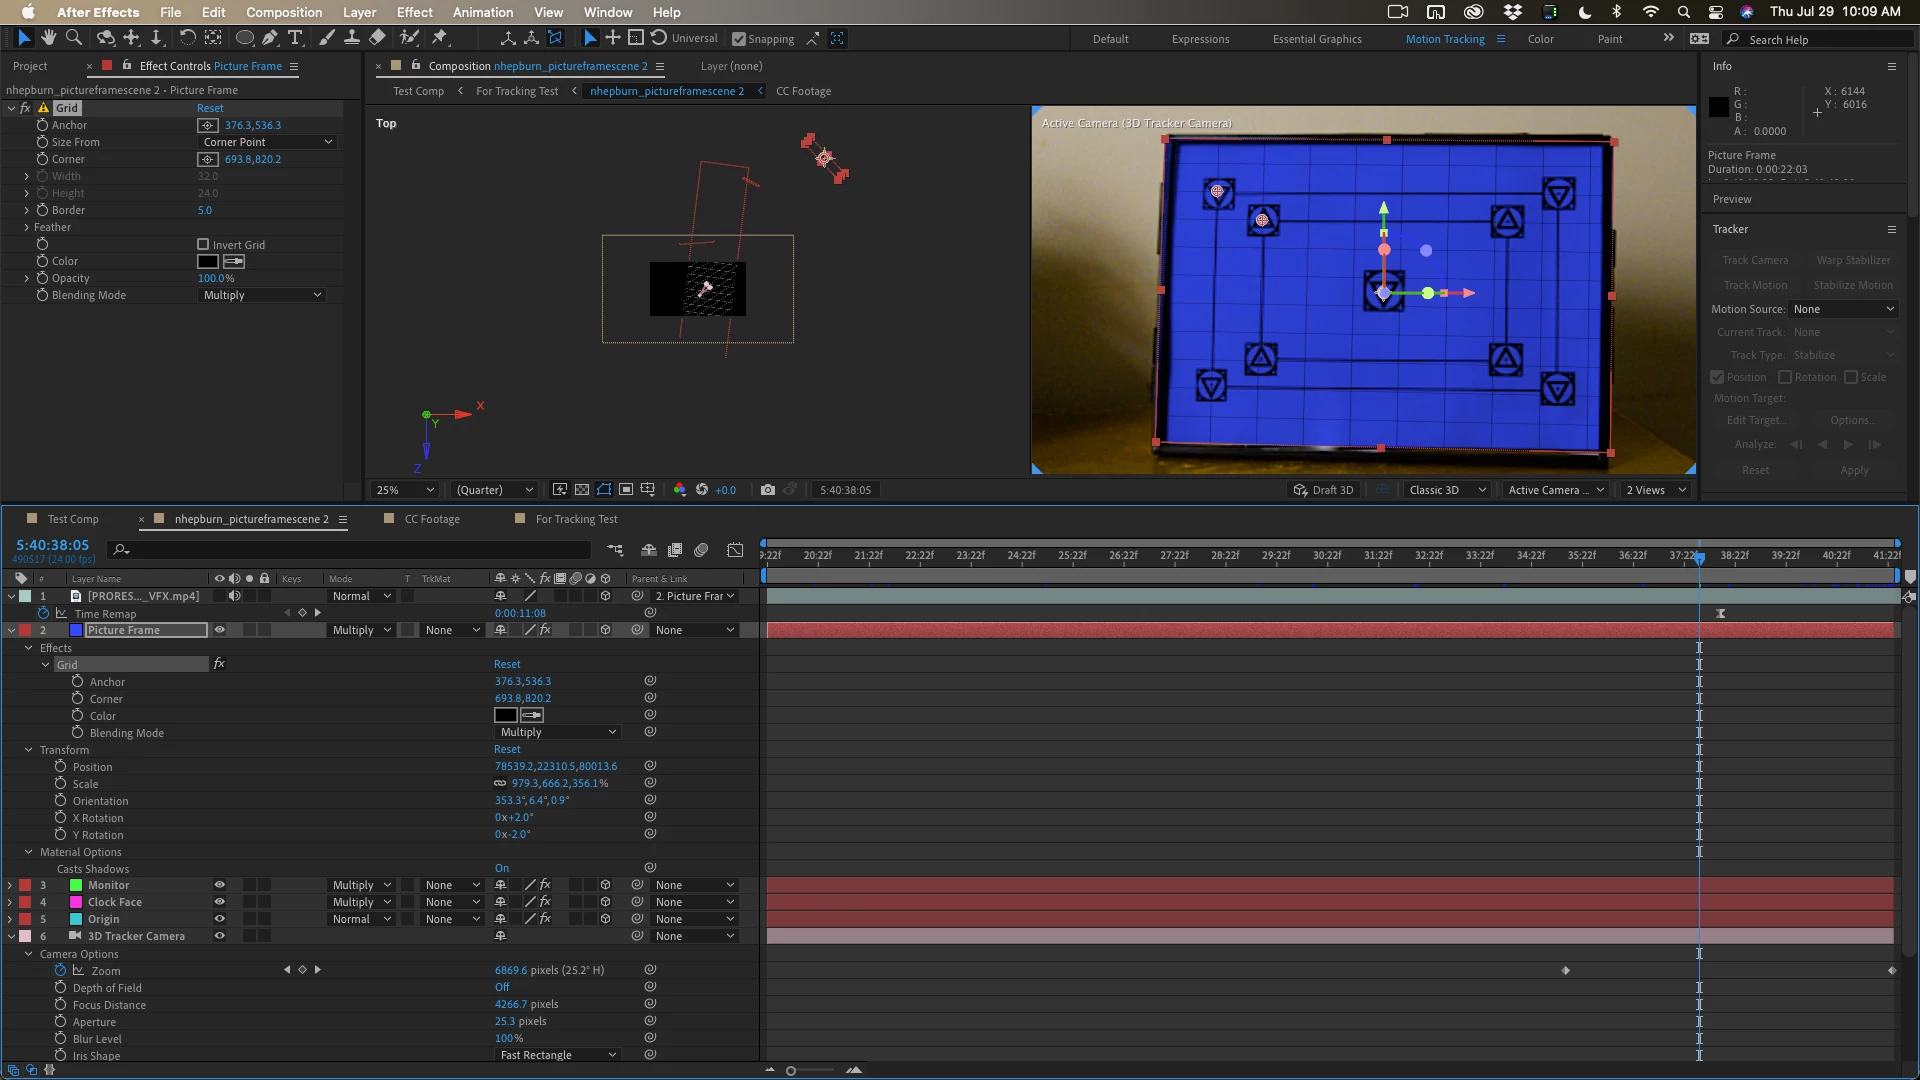Screen dimensions: 1920x1080
Task: Enable the Invert Grid checkbox
Action: pyautogui.click(x=203, y=244)
